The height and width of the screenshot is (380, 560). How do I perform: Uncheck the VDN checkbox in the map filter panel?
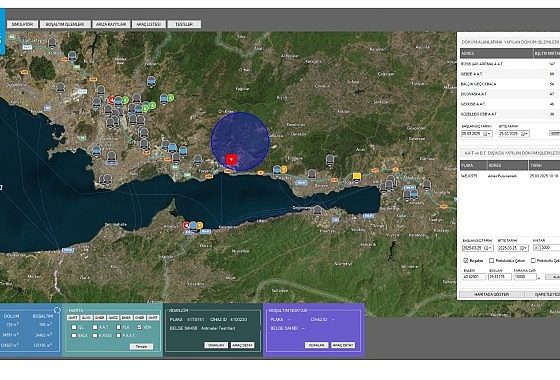tap(139, 327)
